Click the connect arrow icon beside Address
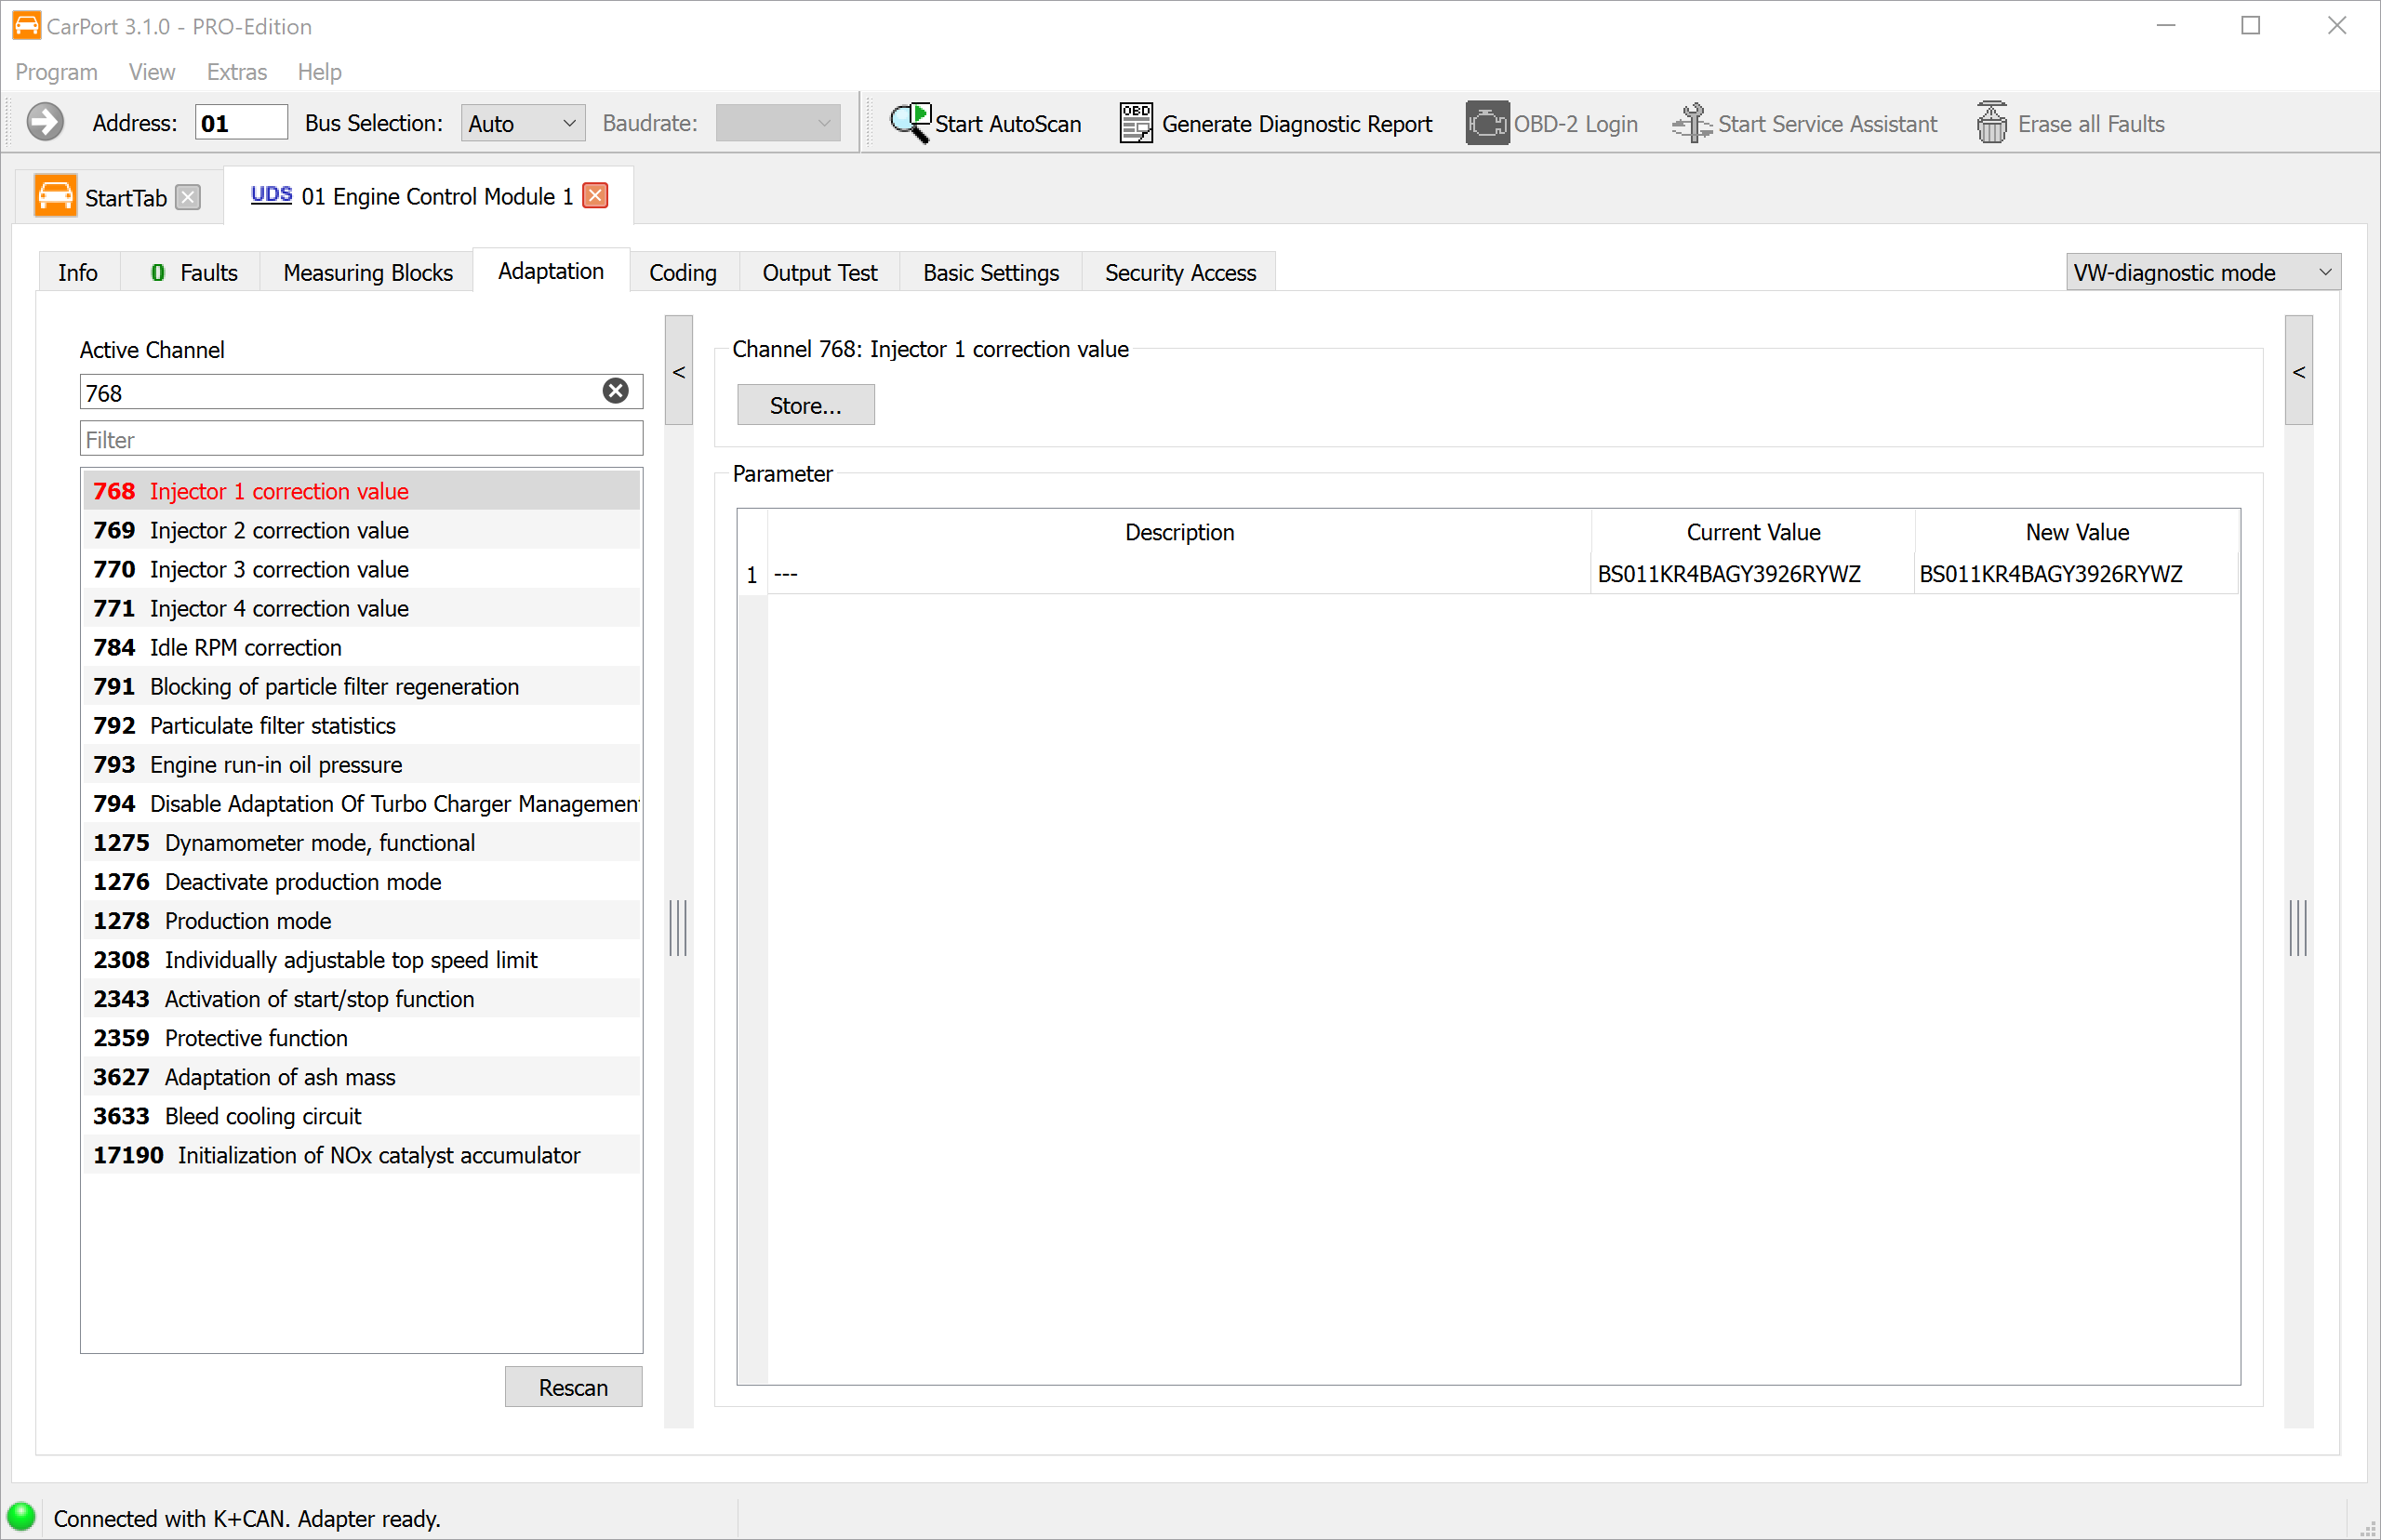Viewport: 2381px width, 1540px height. coord(45,122)
